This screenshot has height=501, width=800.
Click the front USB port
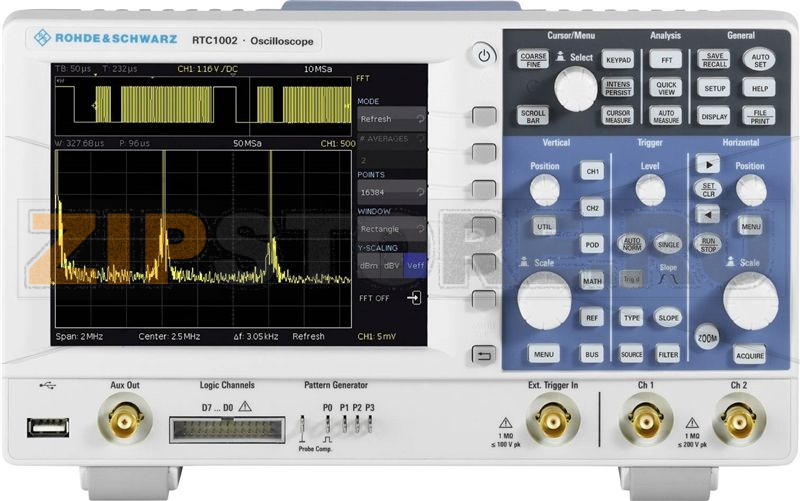[x=48, y=427]
